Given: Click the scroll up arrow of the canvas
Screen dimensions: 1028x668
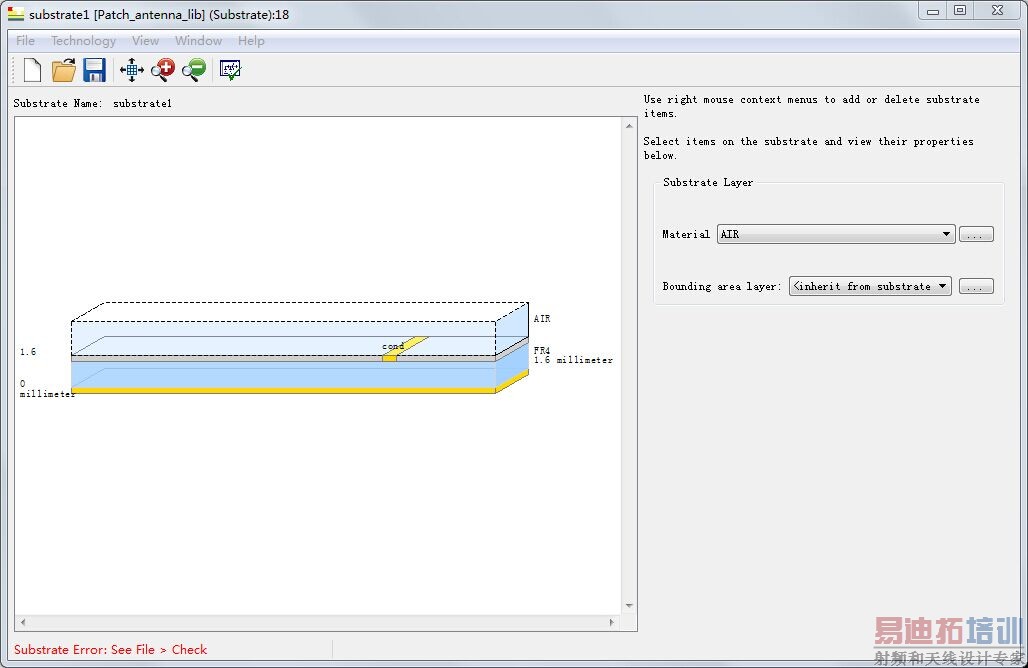Looking at the screenshot, I should [629, 125].
